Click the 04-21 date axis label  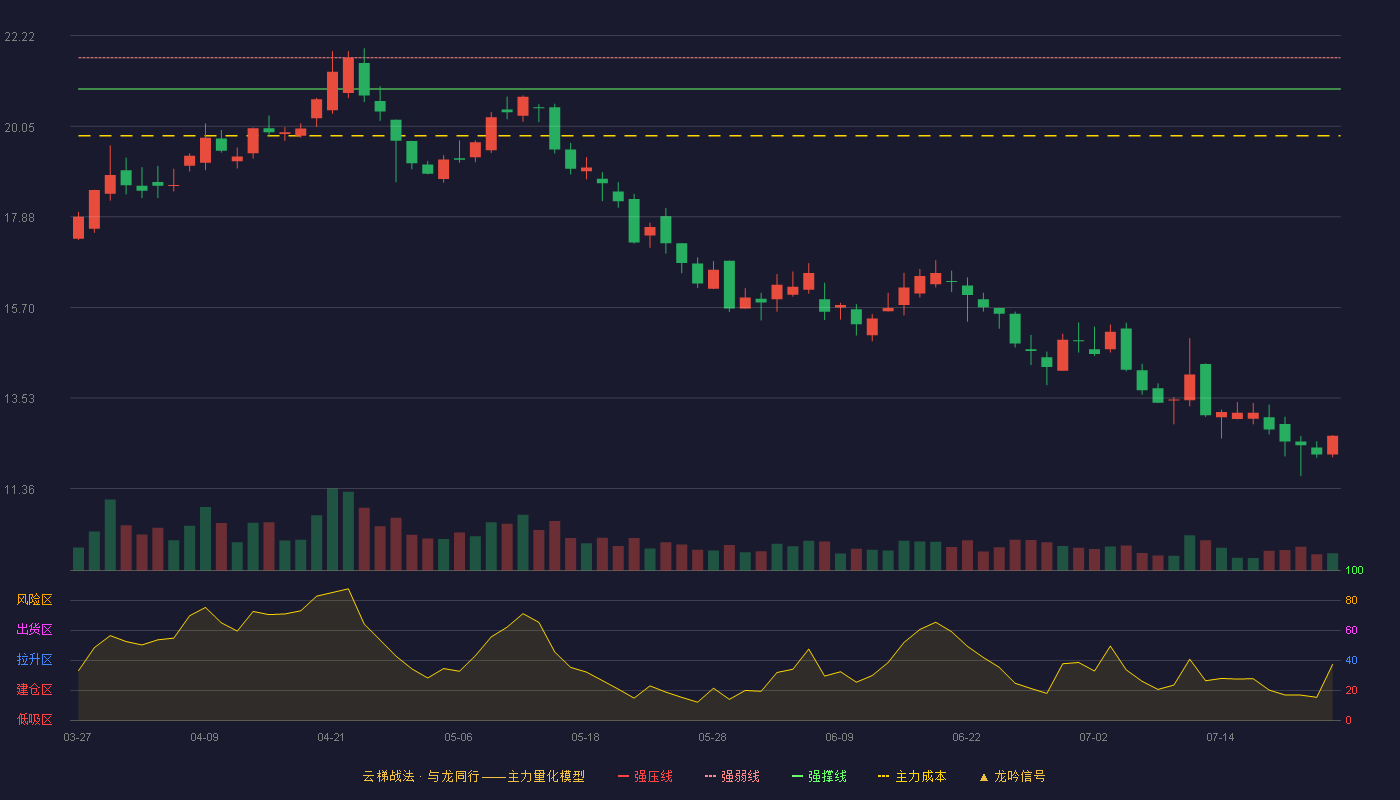click(x=331, y=737)
